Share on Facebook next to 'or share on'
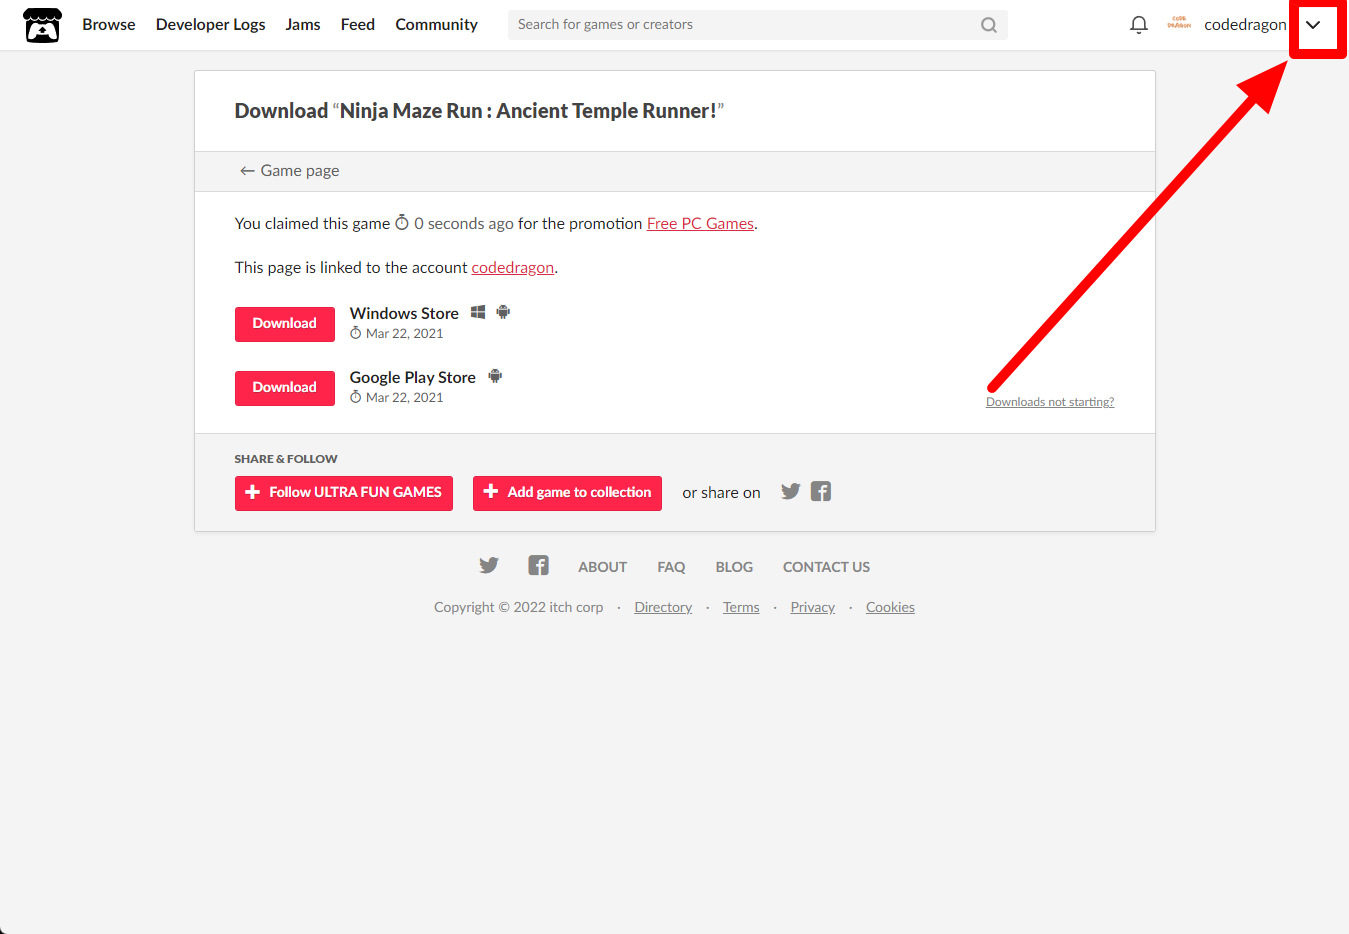The image size is (1349, 934). tap(821, 491)
